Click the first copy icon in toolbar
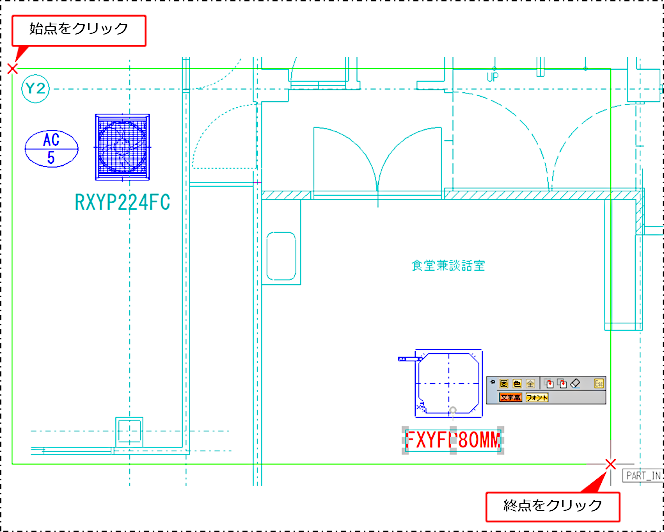664x532 pixels. pos(549,384)
